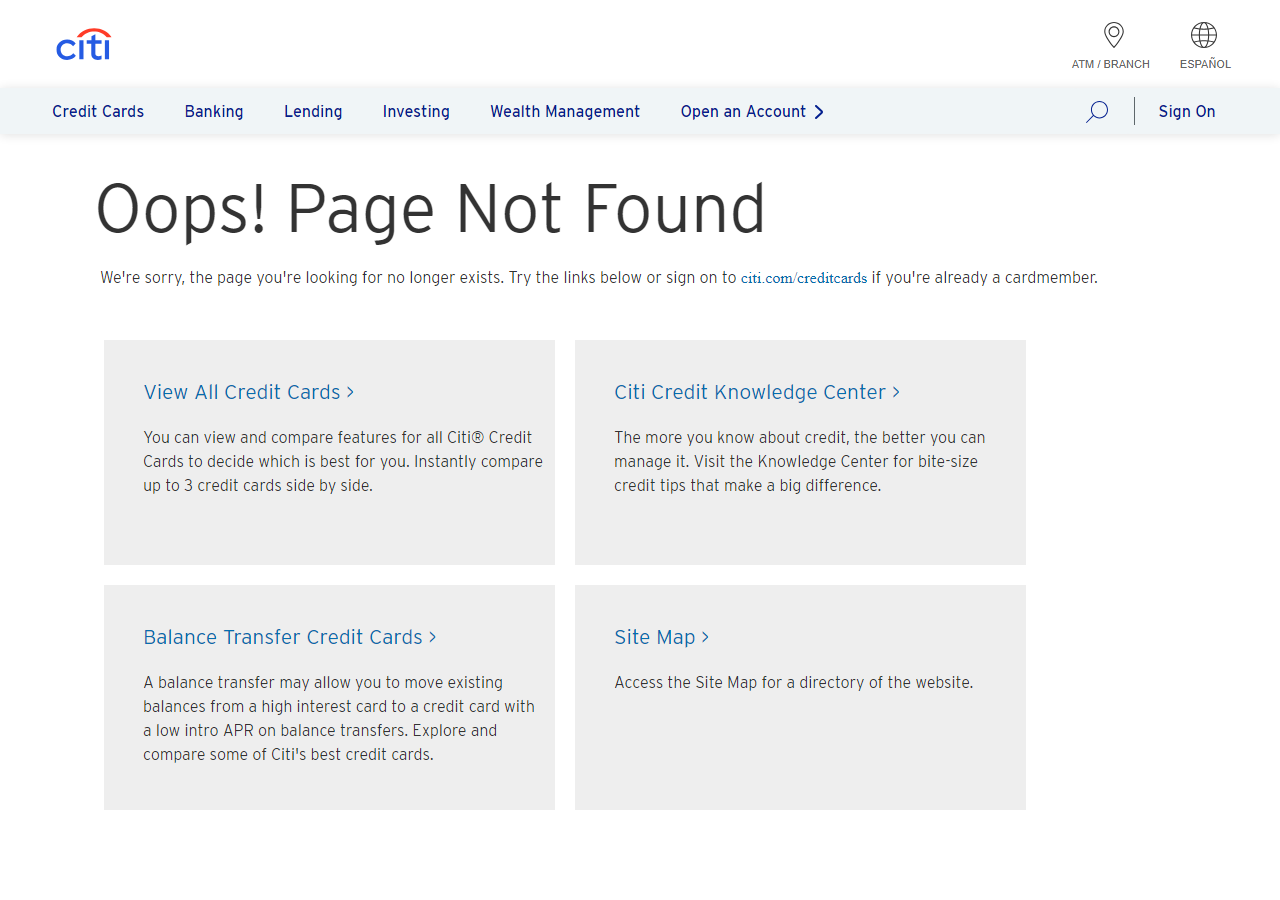Click the Citi logo
Image resolution: width=1280 pixels, height=900 pixels.
coord(83,44)
